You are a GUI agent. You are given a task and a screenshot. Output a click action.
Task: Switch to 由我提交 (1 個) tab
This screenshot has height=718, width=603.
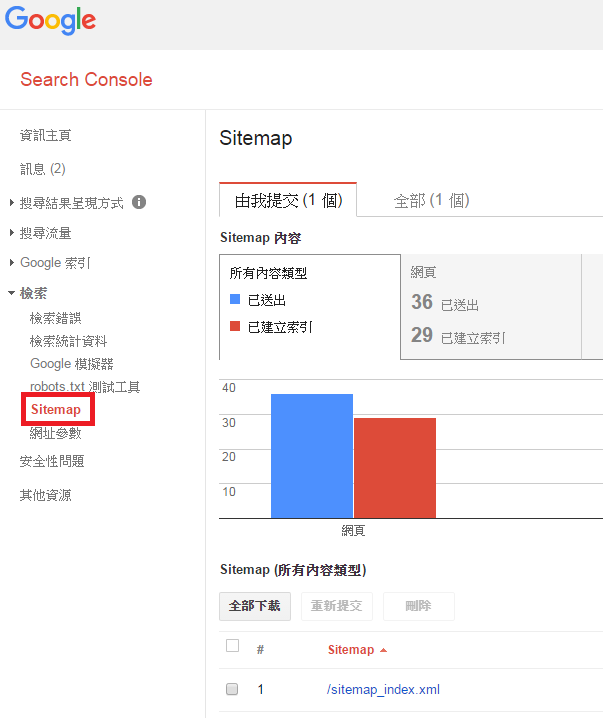coord(288,200)
